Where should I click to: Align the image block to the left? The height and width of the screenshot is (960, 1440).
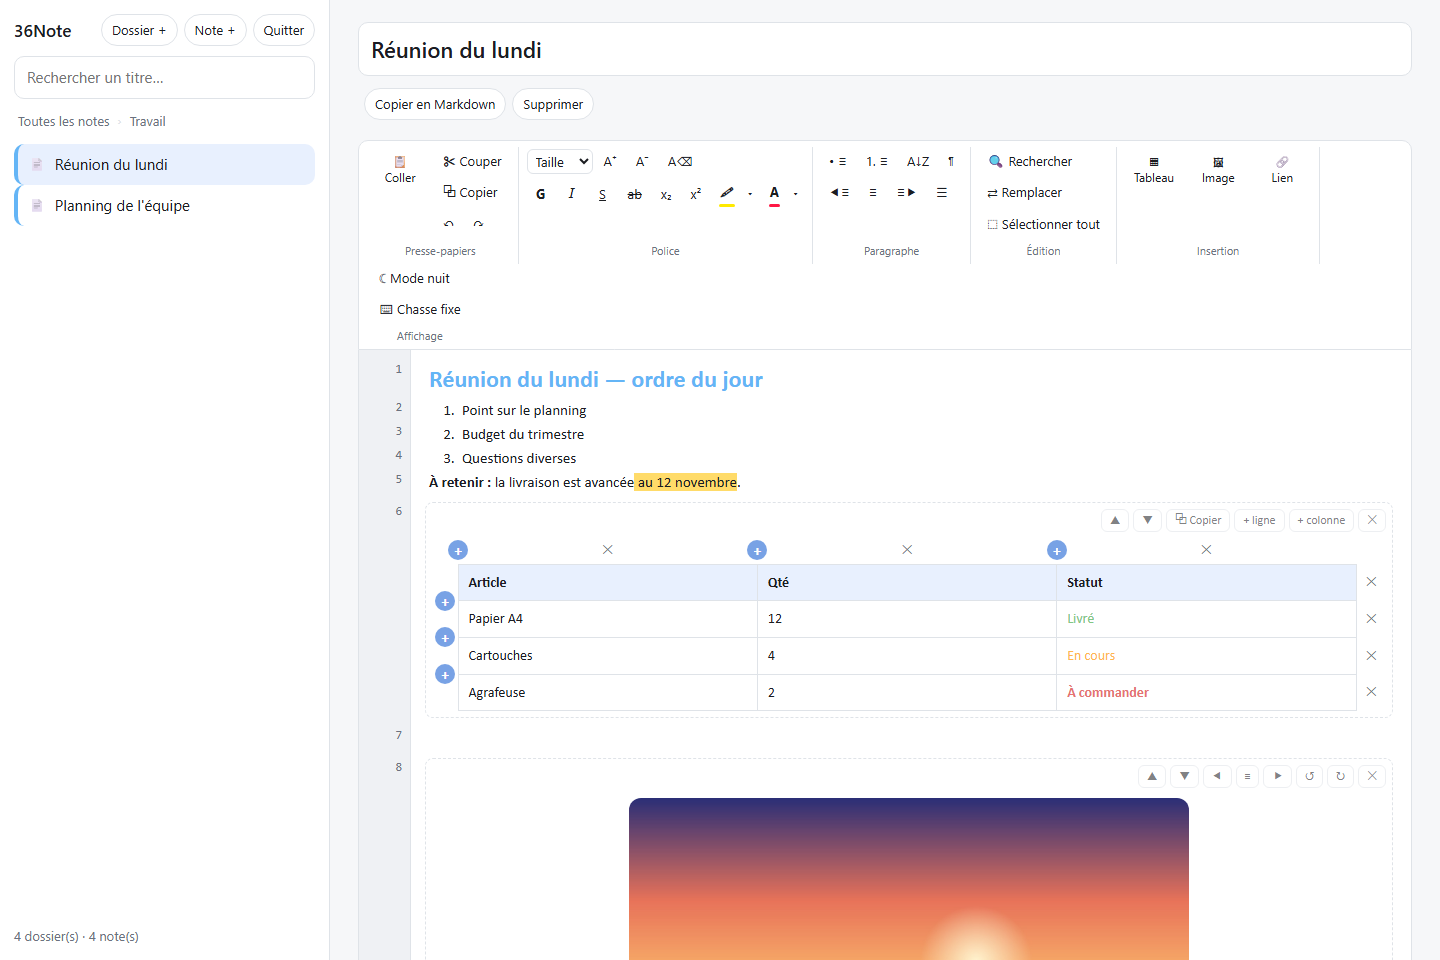pyautogui.click(x=1216, y=776)
